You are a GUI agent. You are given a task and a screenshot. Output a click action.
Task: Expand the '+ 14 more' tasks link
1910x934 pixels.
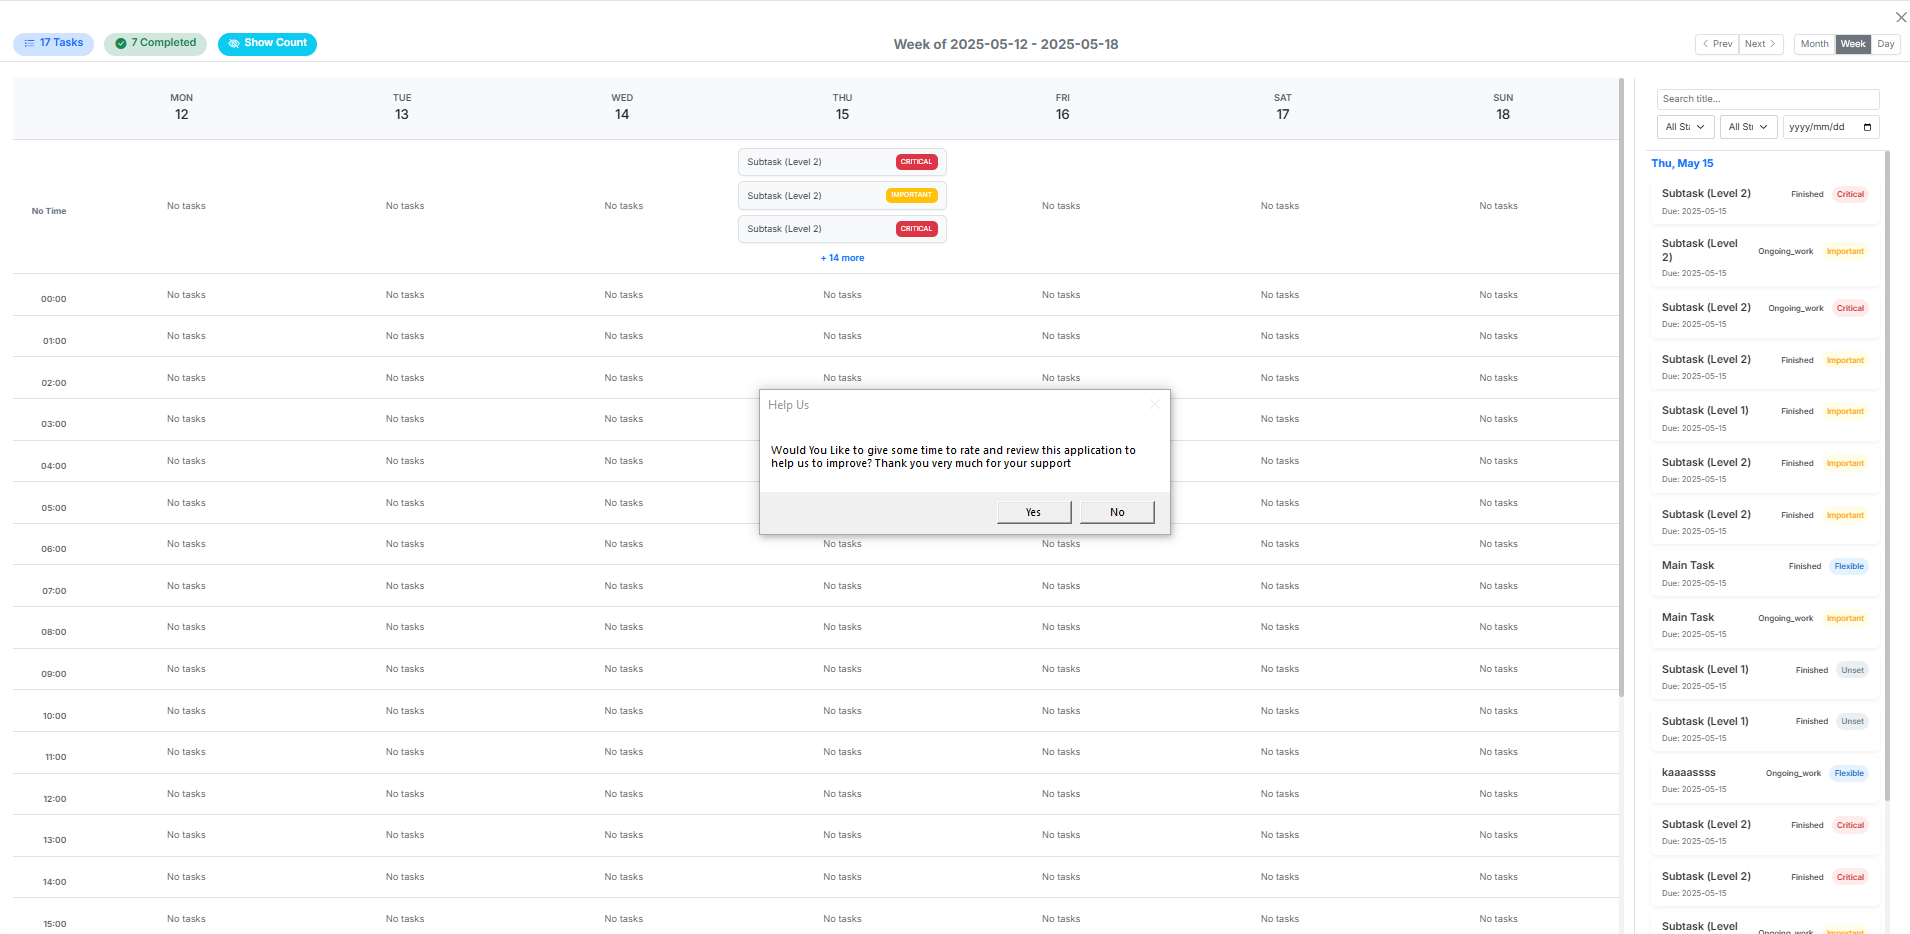(842, 258)
